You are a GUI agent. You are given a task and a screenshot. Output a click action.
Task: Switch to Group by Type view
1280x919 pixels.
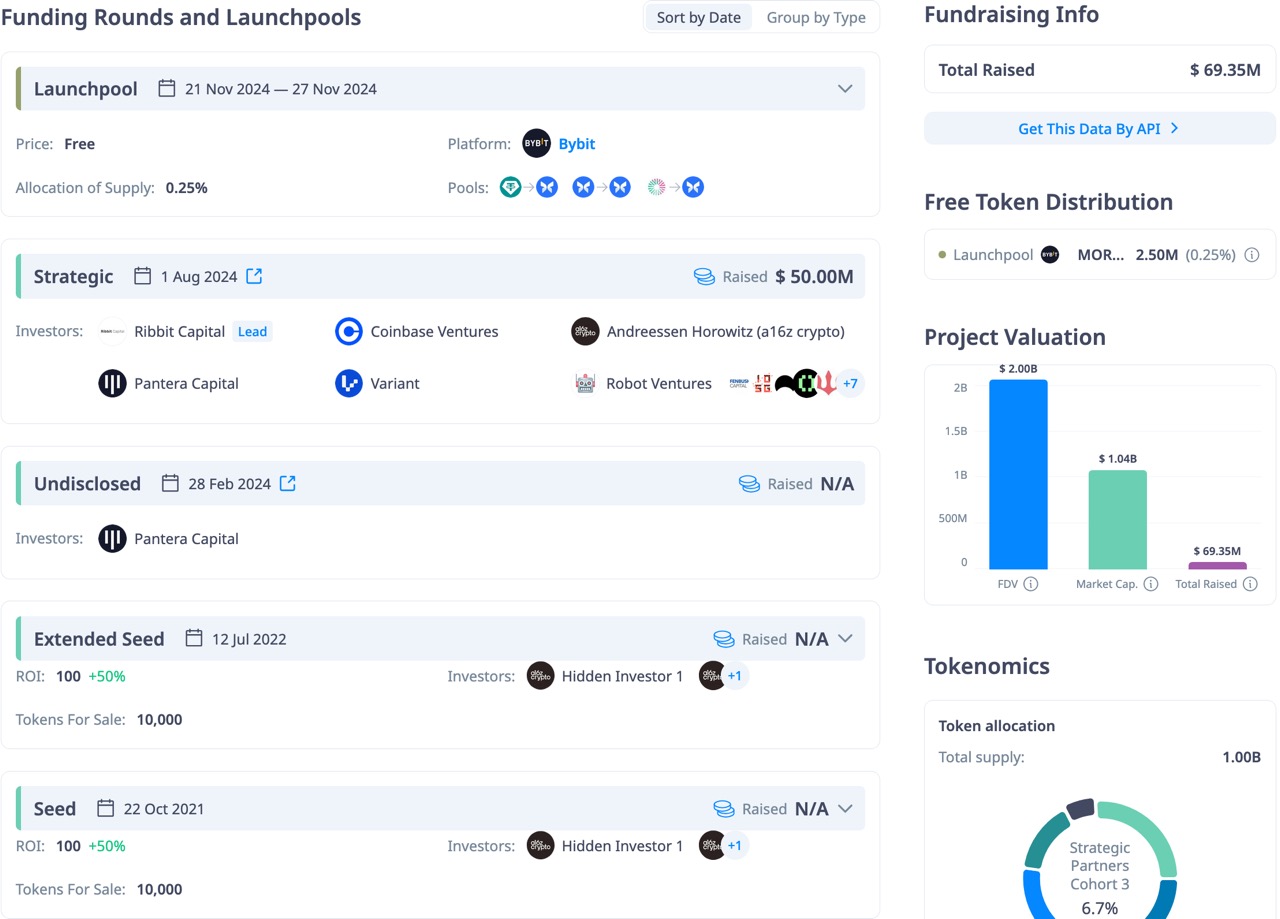pos(816,18)
